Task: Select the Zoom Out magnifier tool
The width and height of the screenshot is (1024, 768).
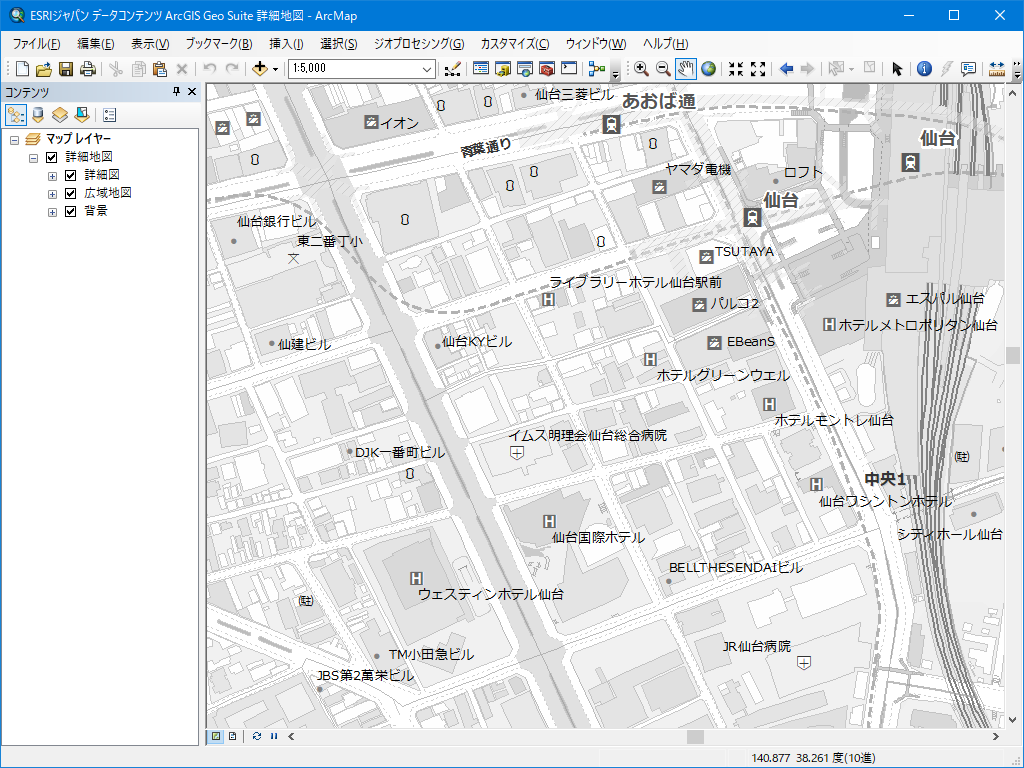Action: pos(663,69)
